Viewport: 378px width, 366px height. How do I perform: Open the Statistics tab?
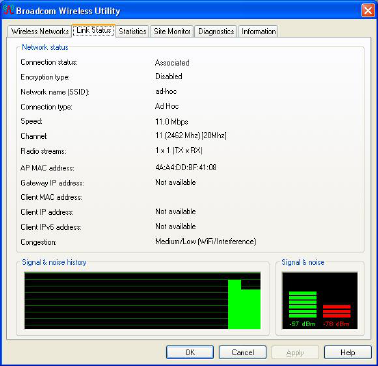coord(132,31)
